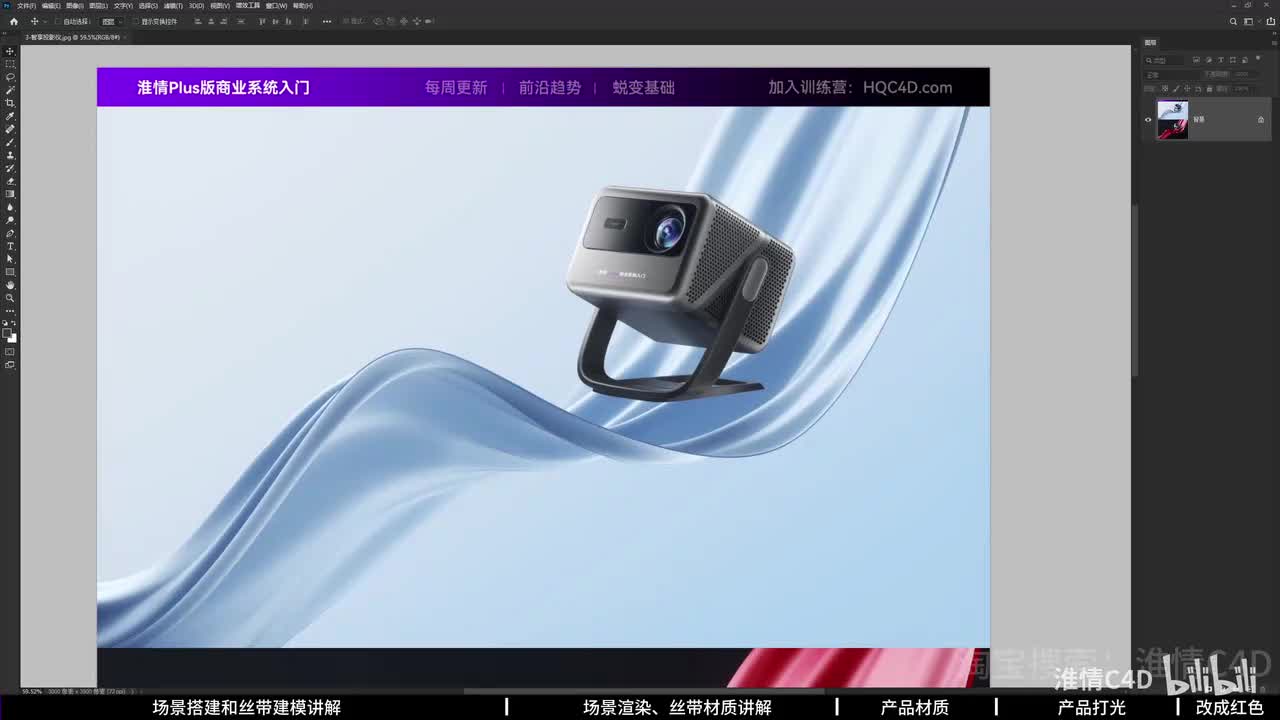Open the Edit Toolbar three-dots button

10,311
